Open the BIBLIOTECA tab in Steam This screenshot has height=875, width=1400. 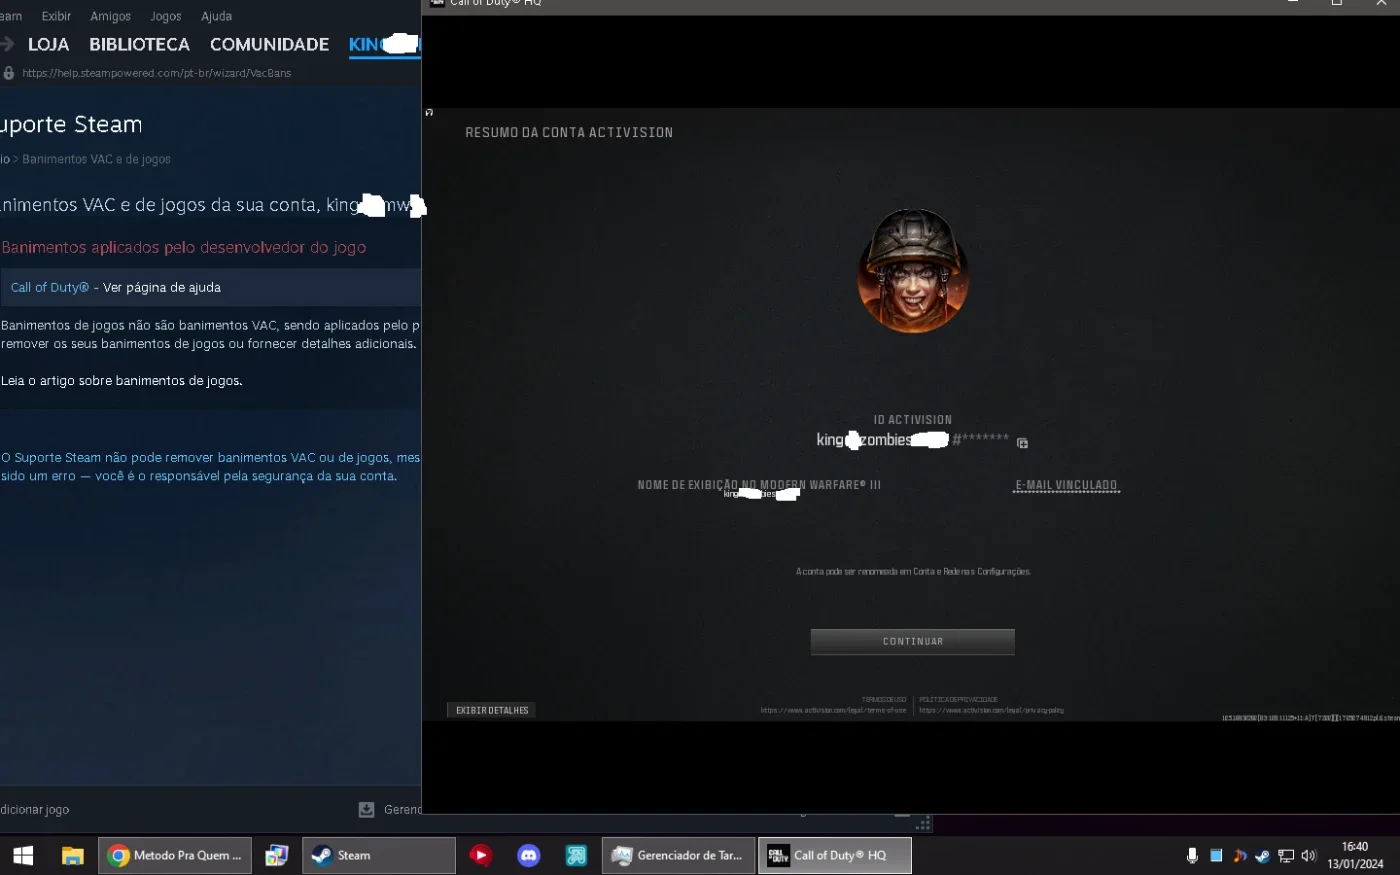[139, 44]
